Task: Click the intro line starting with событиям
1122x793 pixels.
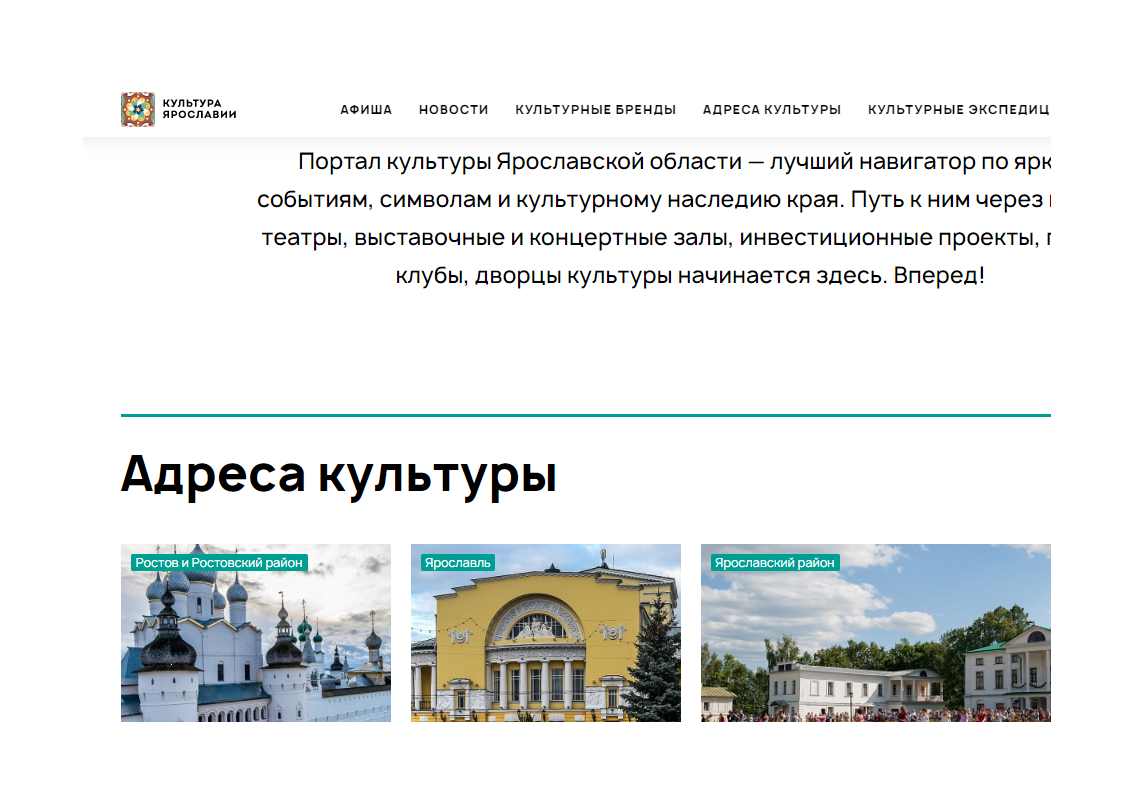Action: click(x=650, y=200)
